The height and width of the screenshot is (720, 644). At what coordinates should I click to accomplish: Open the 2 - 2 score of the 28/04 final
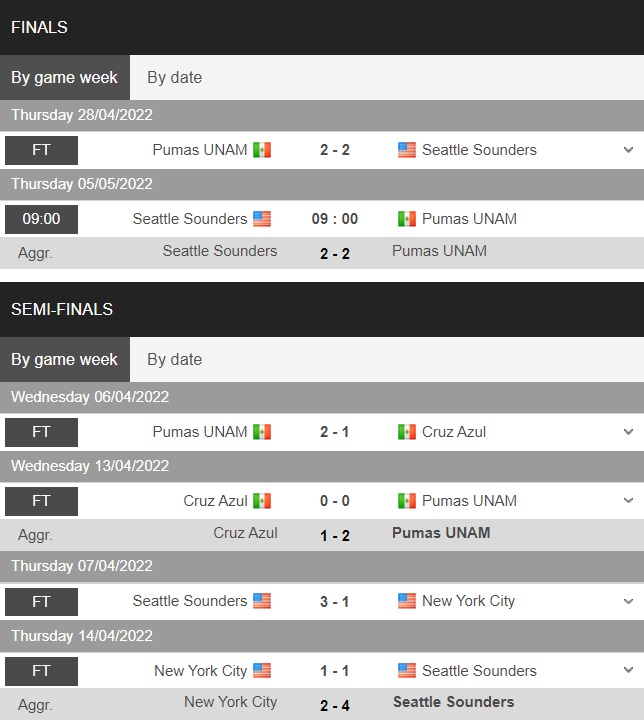tap(334, 150)
